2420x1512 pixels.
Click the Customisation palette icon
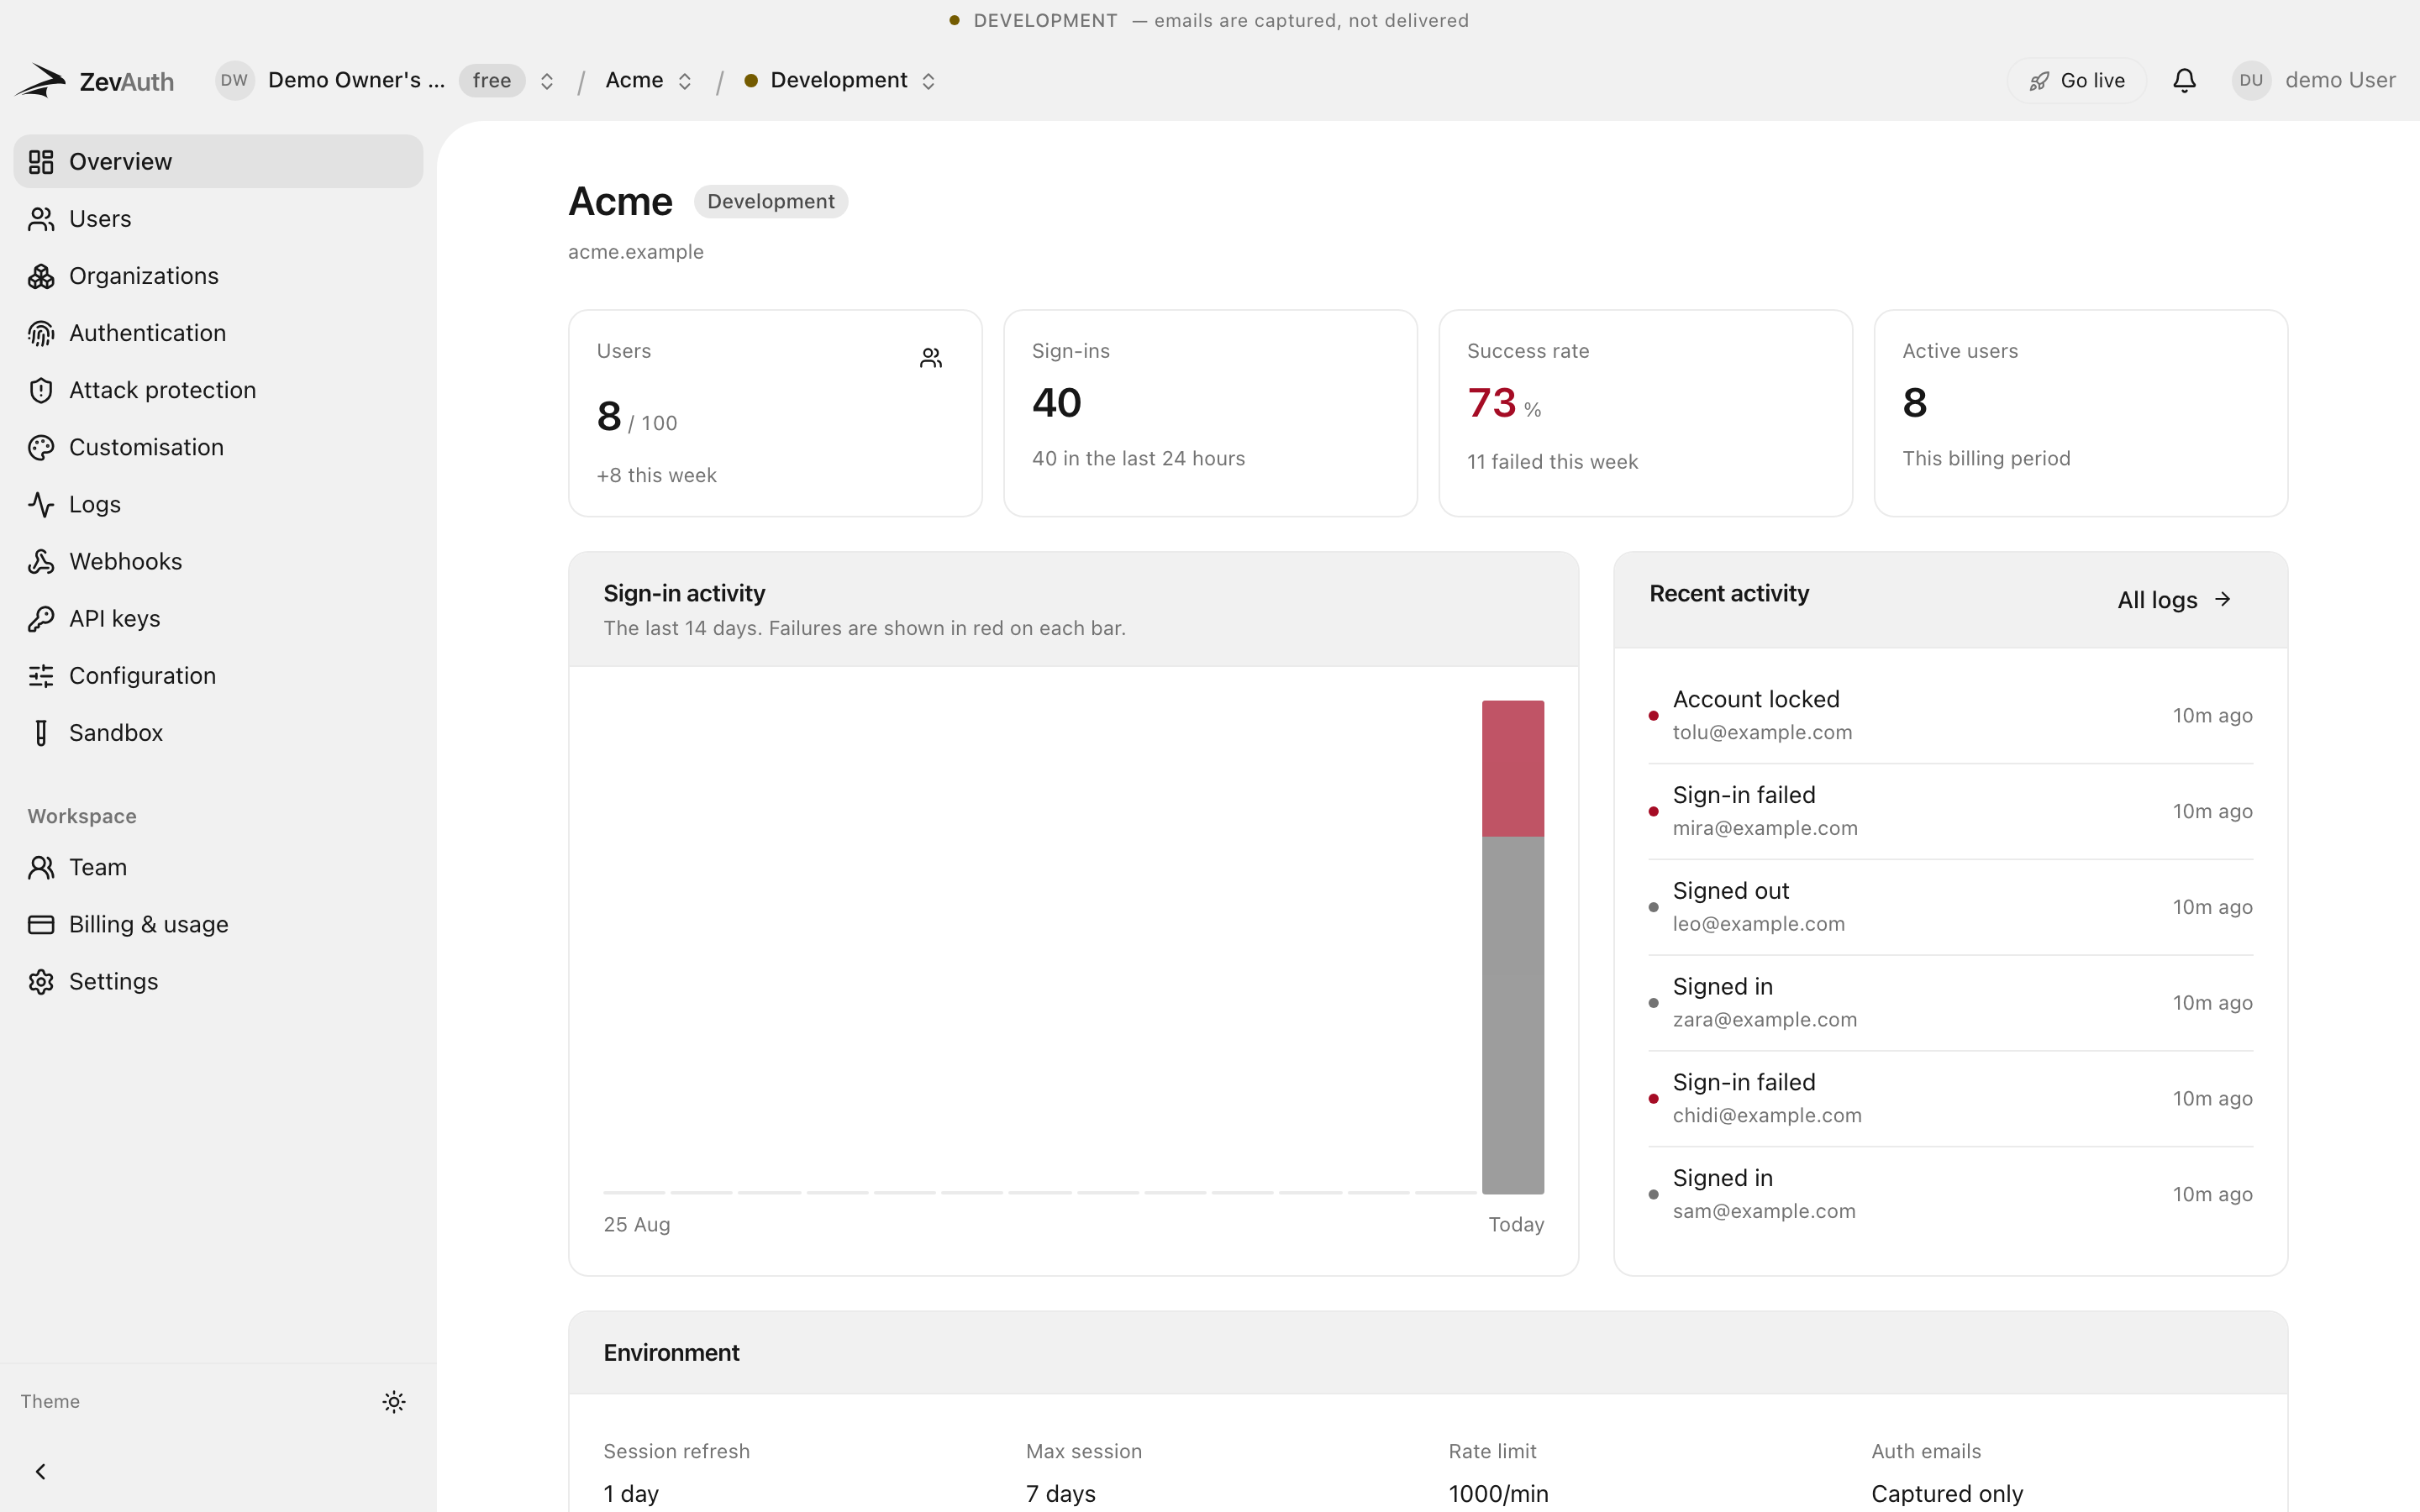[41, 447]
